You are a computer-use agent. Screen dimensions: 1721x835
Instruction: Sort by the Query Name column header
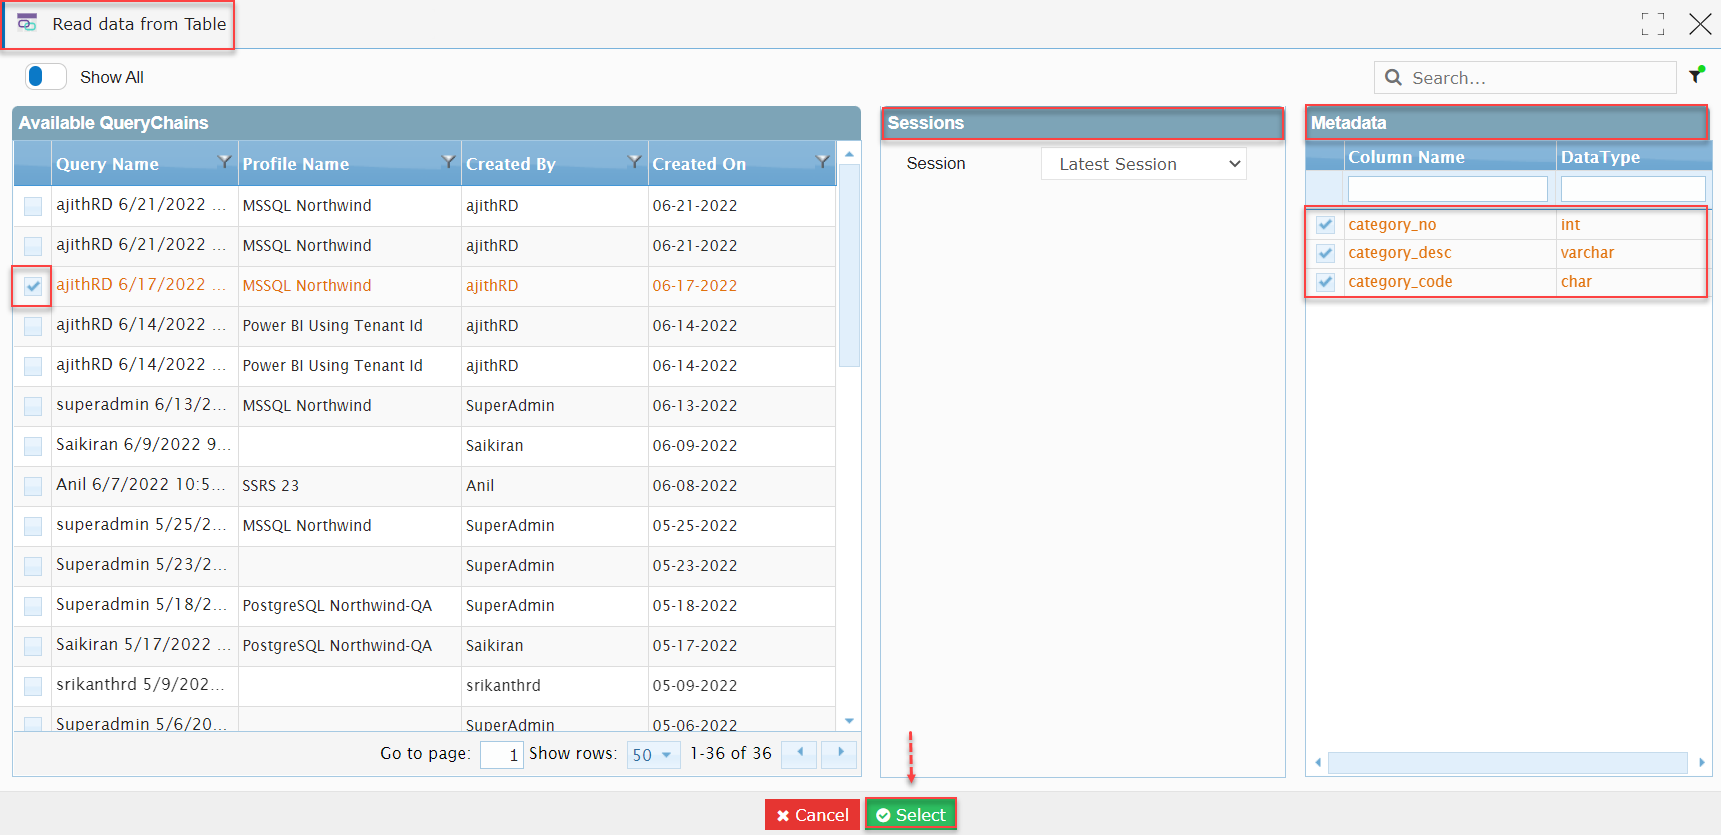coord(107,164)
